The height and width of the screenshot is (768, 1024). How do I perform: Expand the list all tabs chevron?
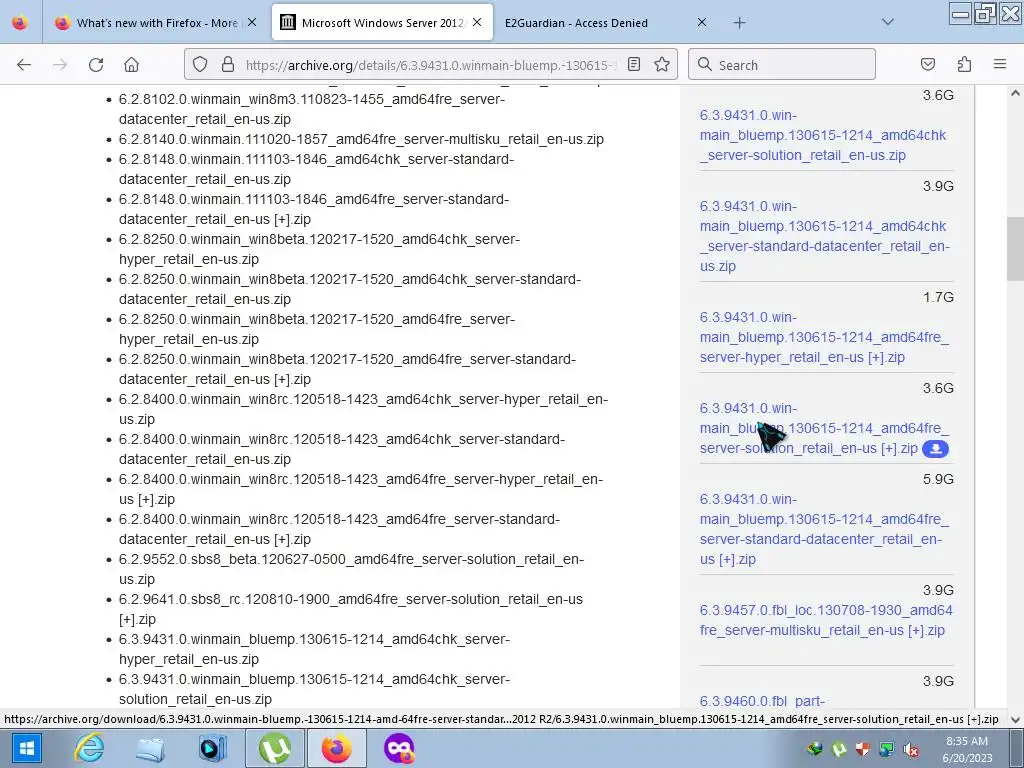point(887,23)
